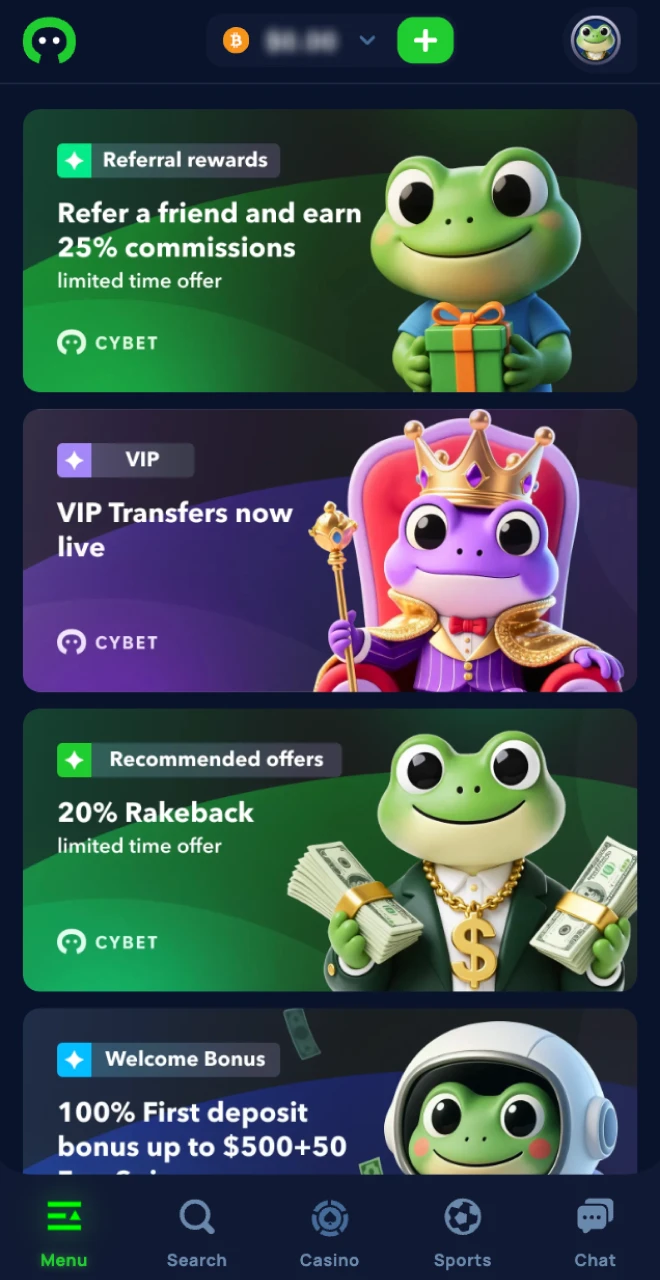Click the Bitcoin currency icon
Image resolution: width=660 pixels, height=1280 pixels.
(x=236, y=41)
